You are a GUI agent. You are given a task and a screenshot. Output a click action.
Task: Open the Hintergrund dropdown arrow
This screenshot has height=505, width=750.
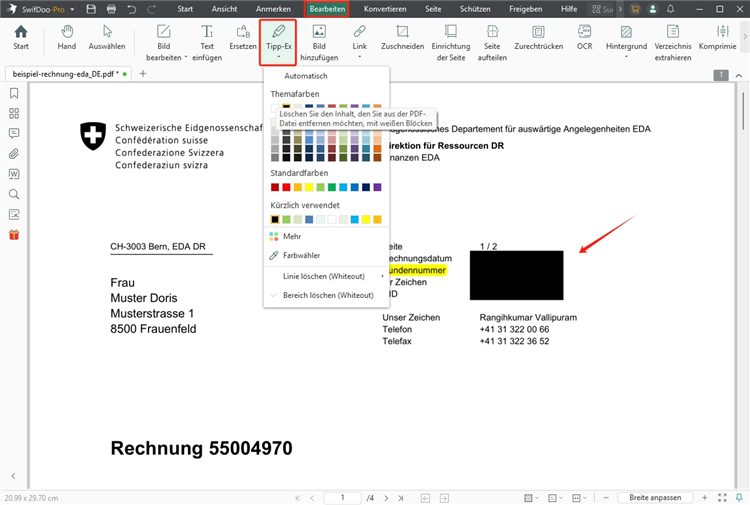pos(626,57)
